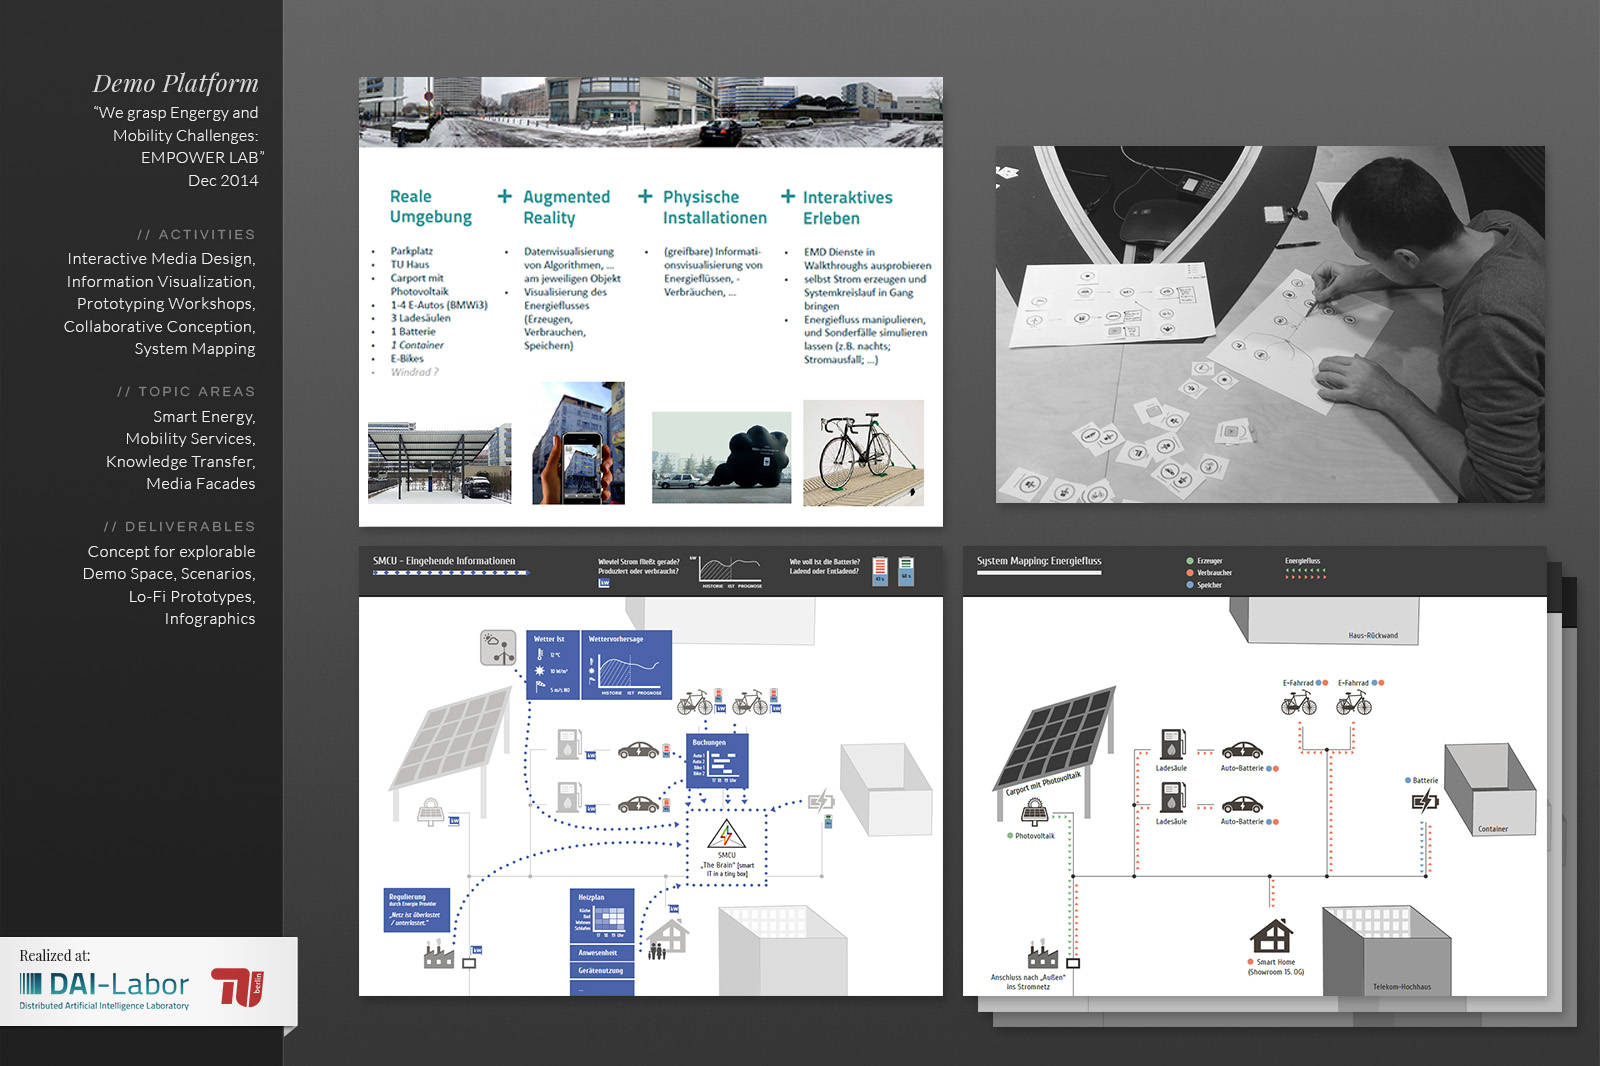Click the upper Auto-Batterie car icon
The height and width of the screenshot is (1066, 1600).
1241,750
